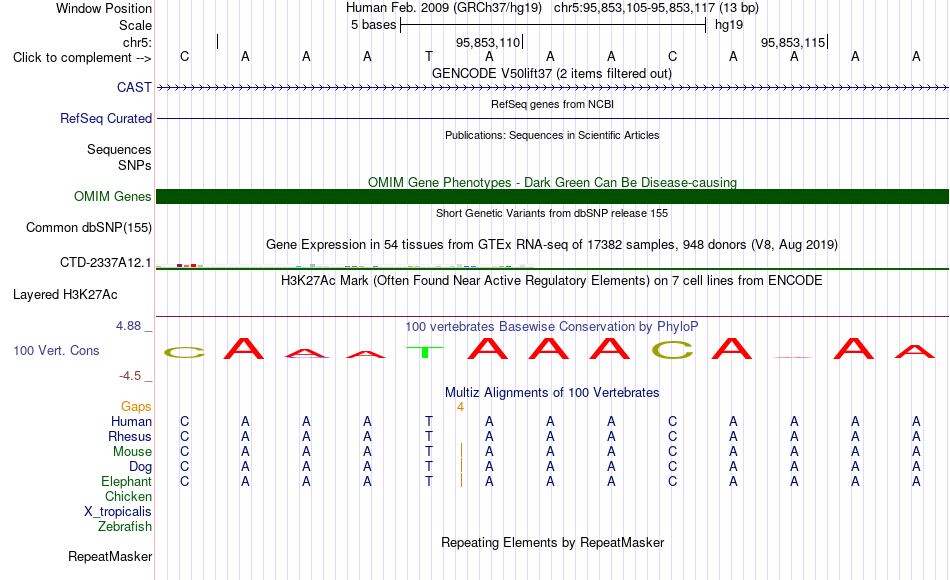Click the Repeating Elements by RepeatMasker title
The width and height of the screenshot is (950, 580).
(x=552, y=542)
